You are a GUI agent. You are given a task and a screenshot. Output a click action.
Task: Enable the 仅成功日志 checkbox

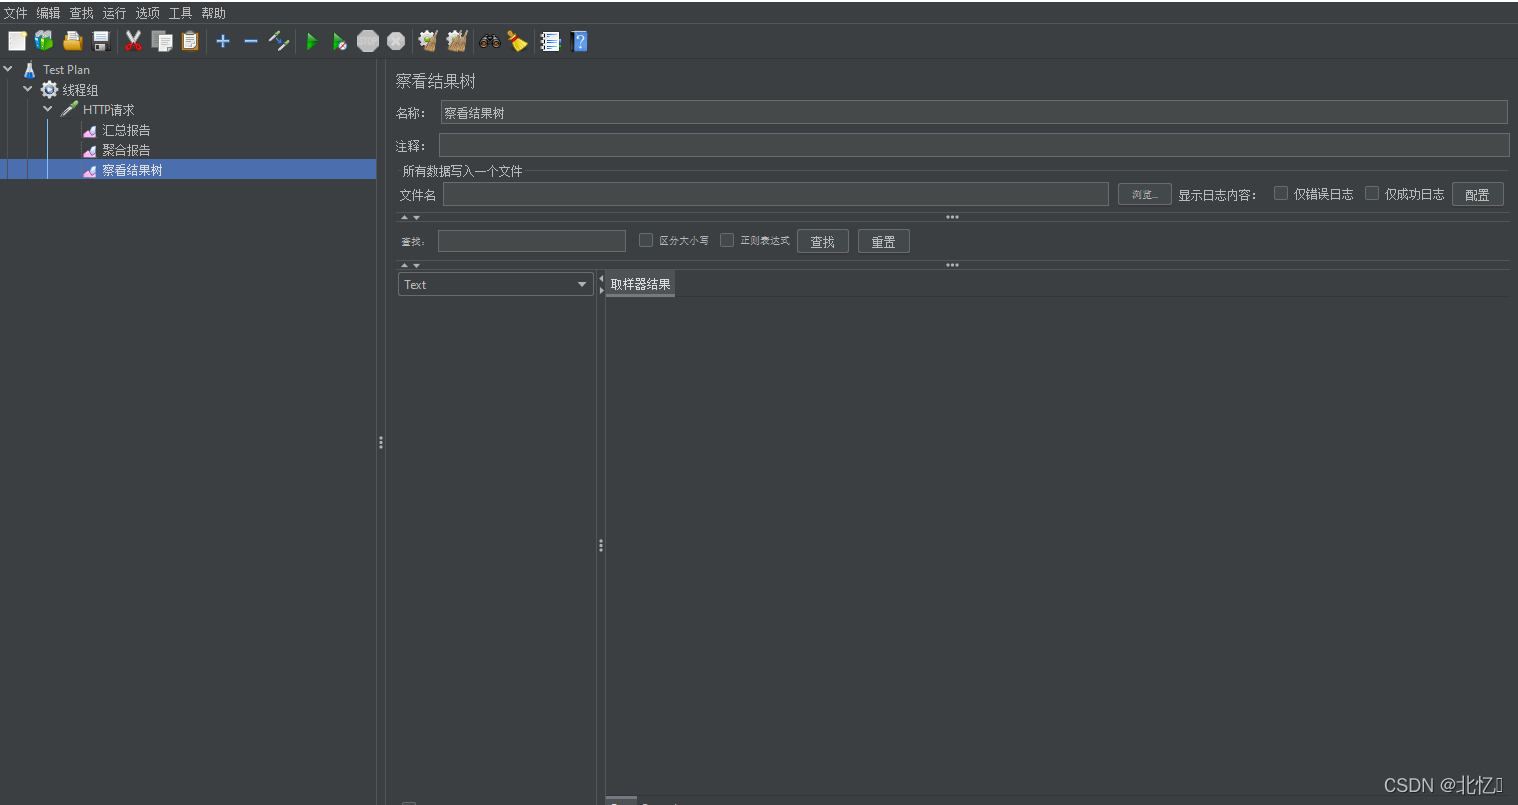(x=1371, y=193)
